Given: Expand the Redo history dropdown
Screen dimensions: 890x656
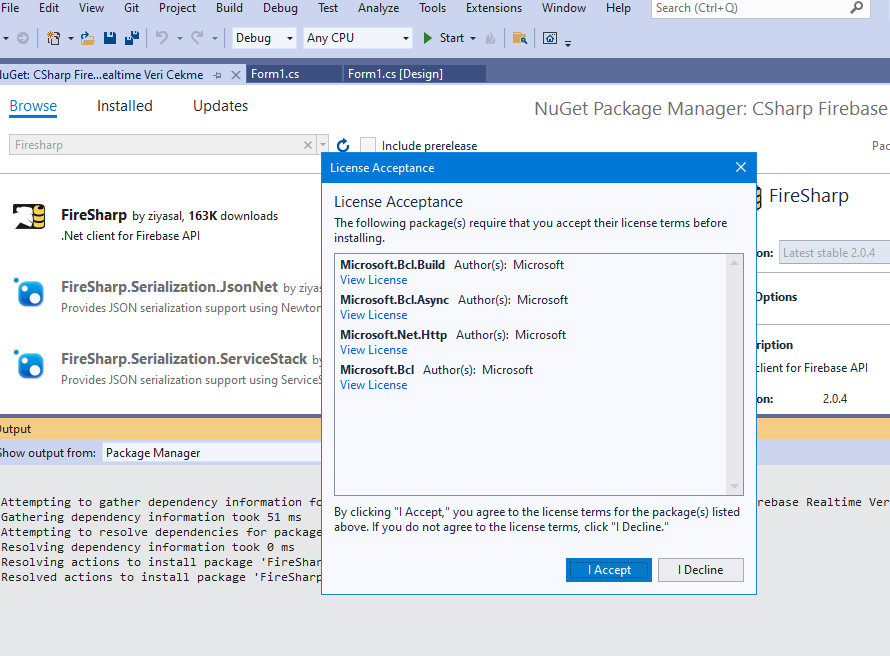Looking at the screenshot, I should coord(215,38).
